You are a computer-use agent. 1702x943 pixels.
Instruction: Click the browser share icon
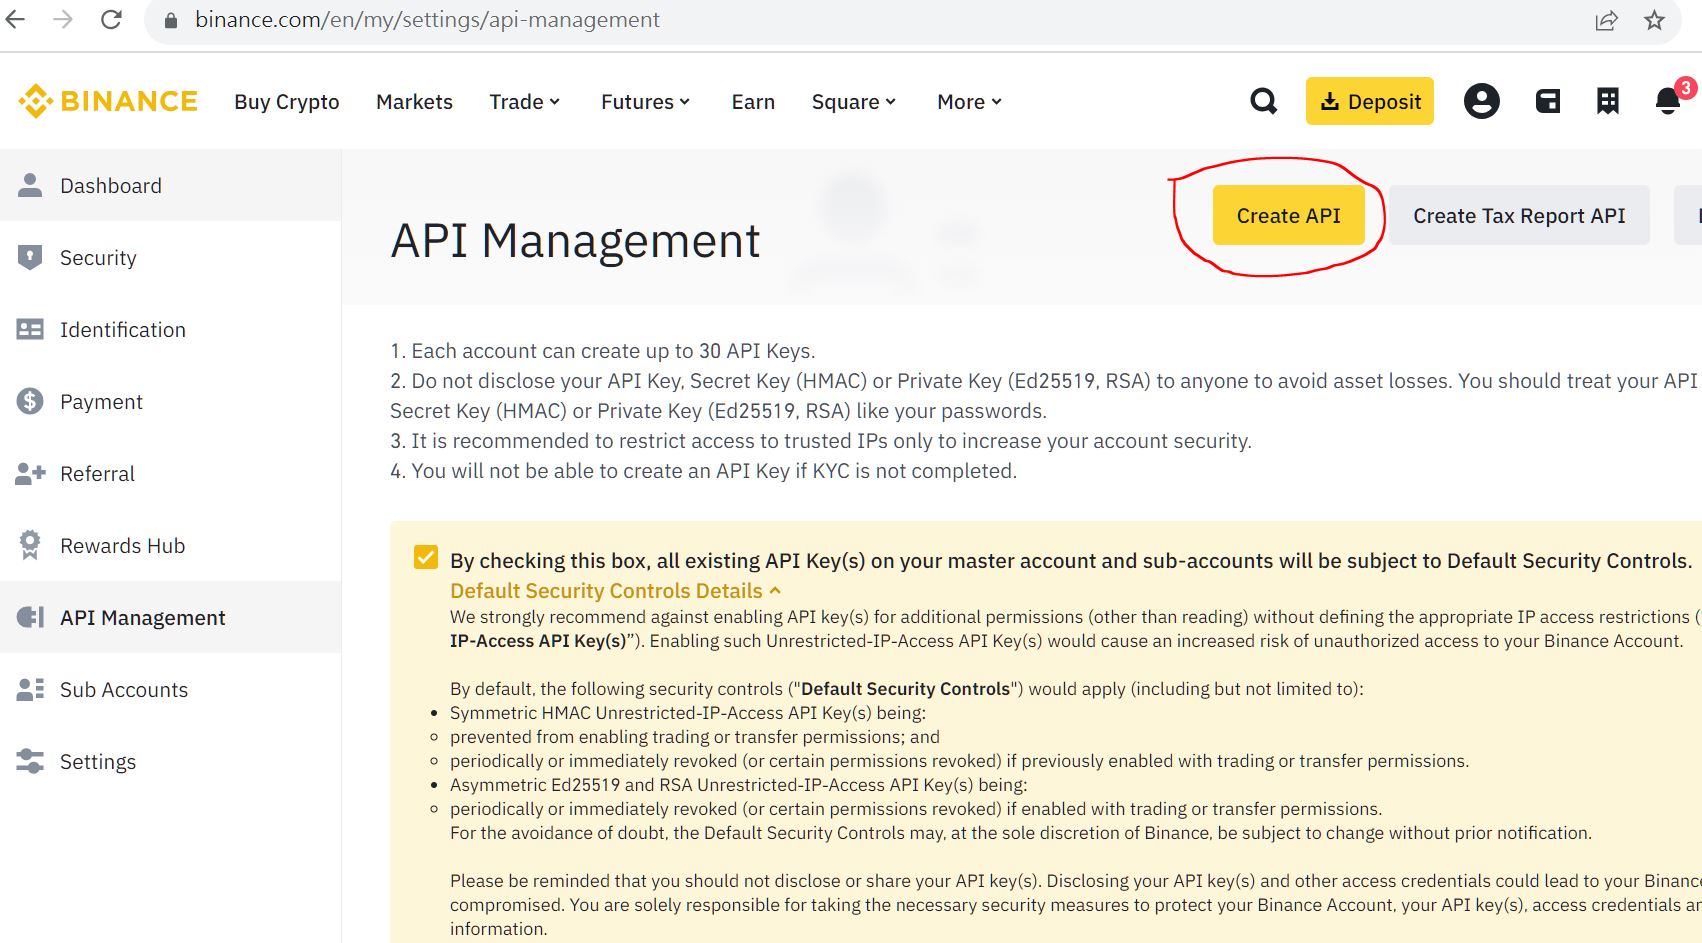click(1606, 20)
